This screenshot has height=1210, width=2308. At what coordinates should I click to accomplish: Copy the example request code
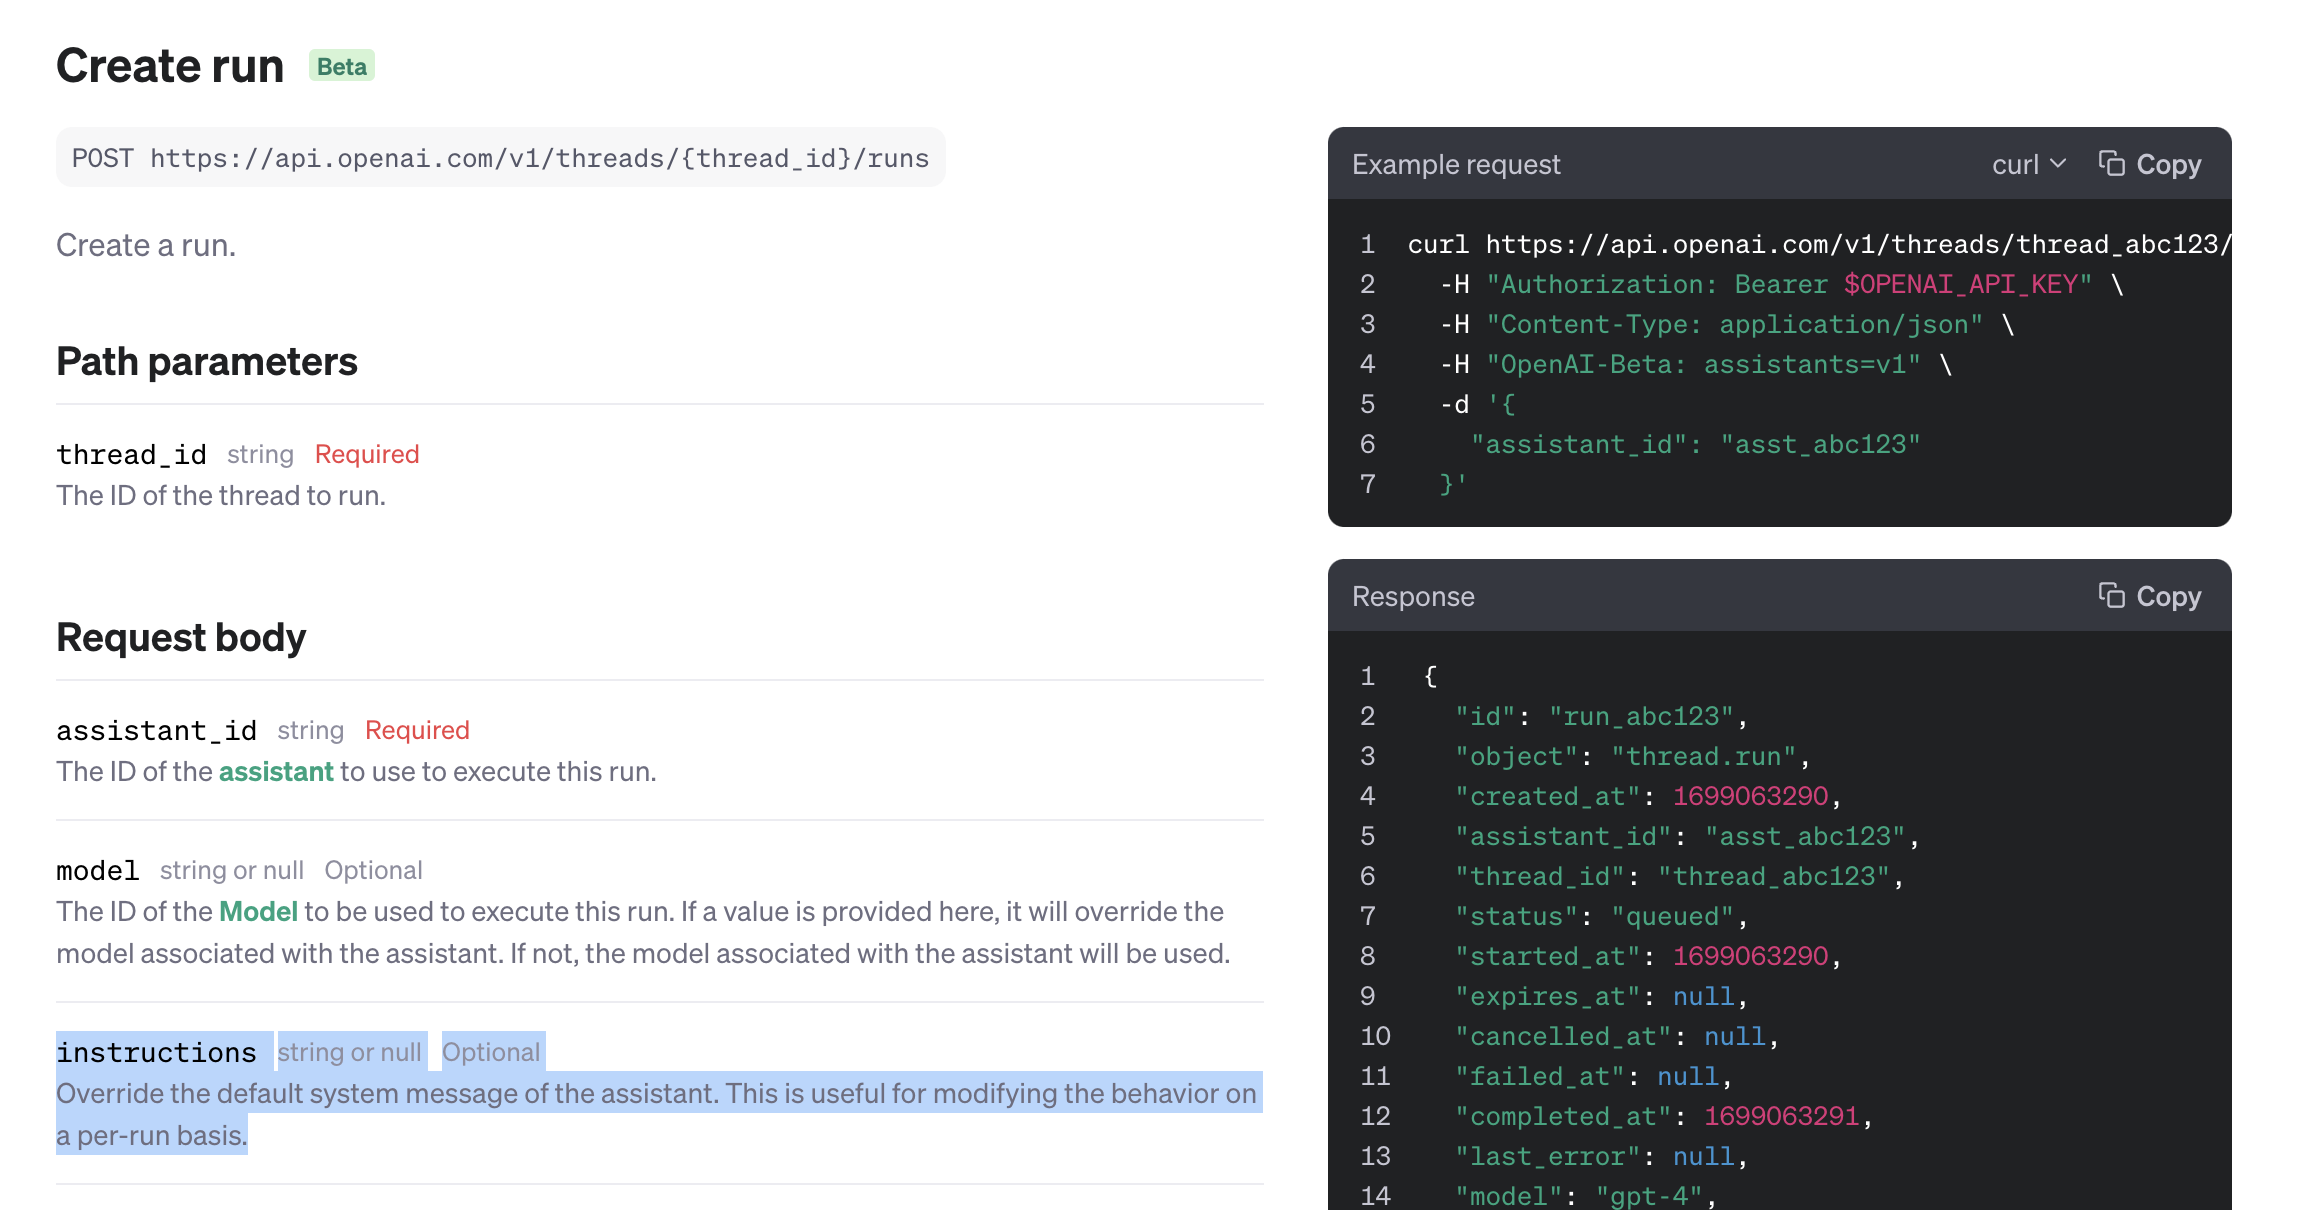pyautogui.click(x=2149, y=164)
